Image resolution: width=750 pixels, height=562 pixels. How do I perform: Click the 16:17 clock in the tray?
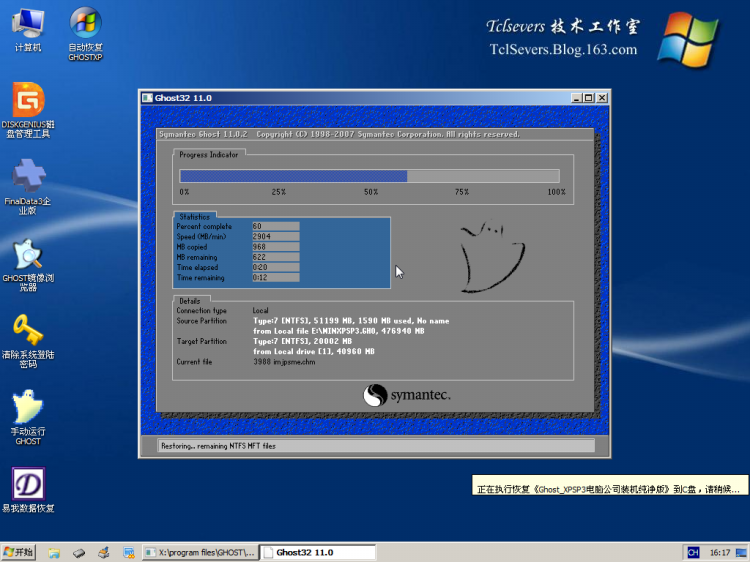click(720, 552)
